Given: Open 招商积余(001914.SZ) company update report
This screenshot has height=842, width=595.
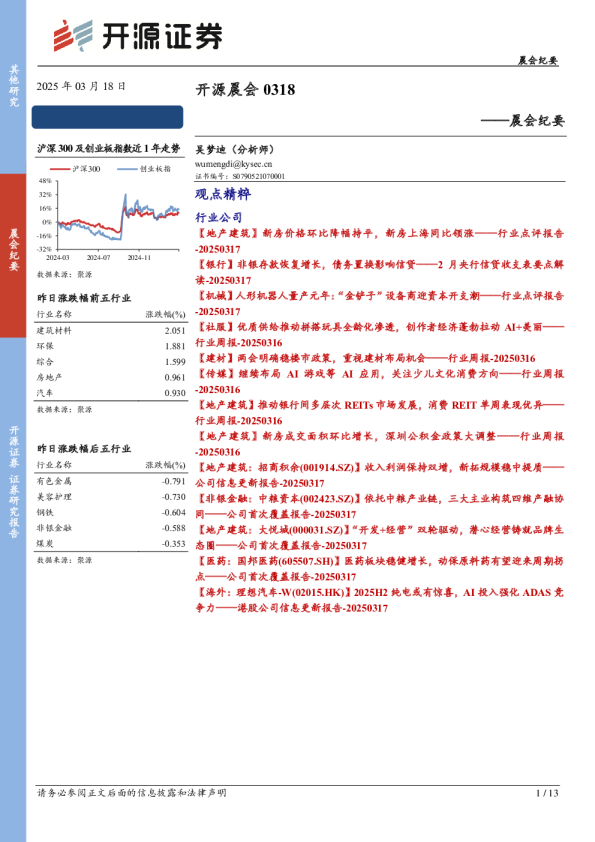Looking at the screenshot, I should [x=379, y=475].
